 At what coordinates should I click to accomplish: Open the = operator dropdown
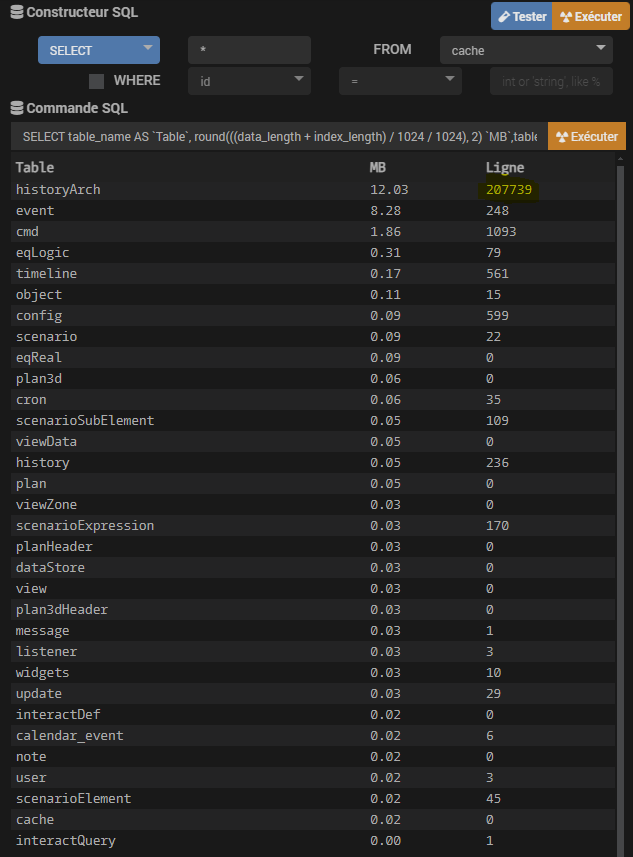coord(400,81)
